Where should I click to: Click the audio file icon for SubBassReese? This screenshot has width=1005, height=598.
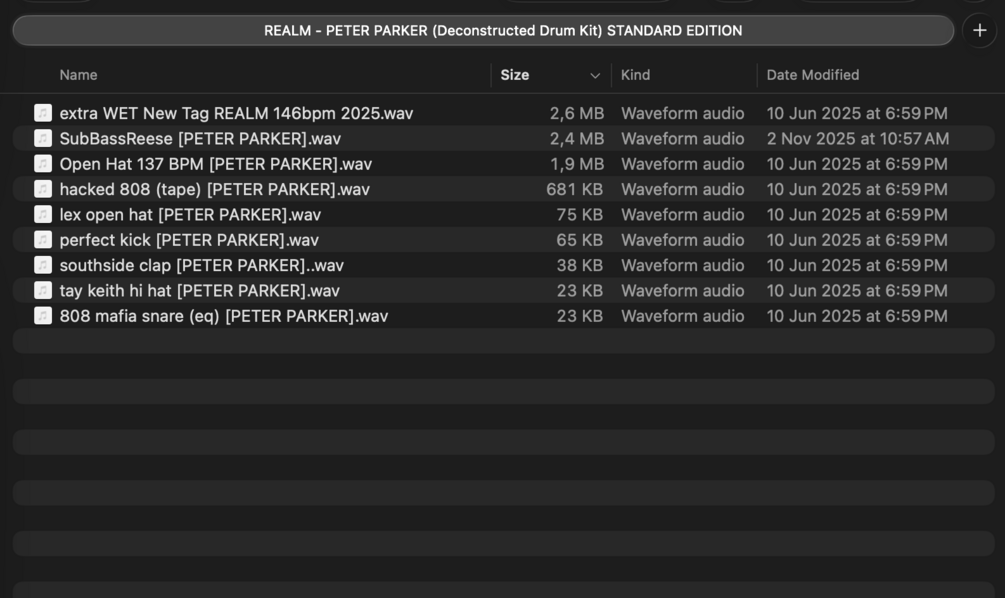tap(43, 138)
